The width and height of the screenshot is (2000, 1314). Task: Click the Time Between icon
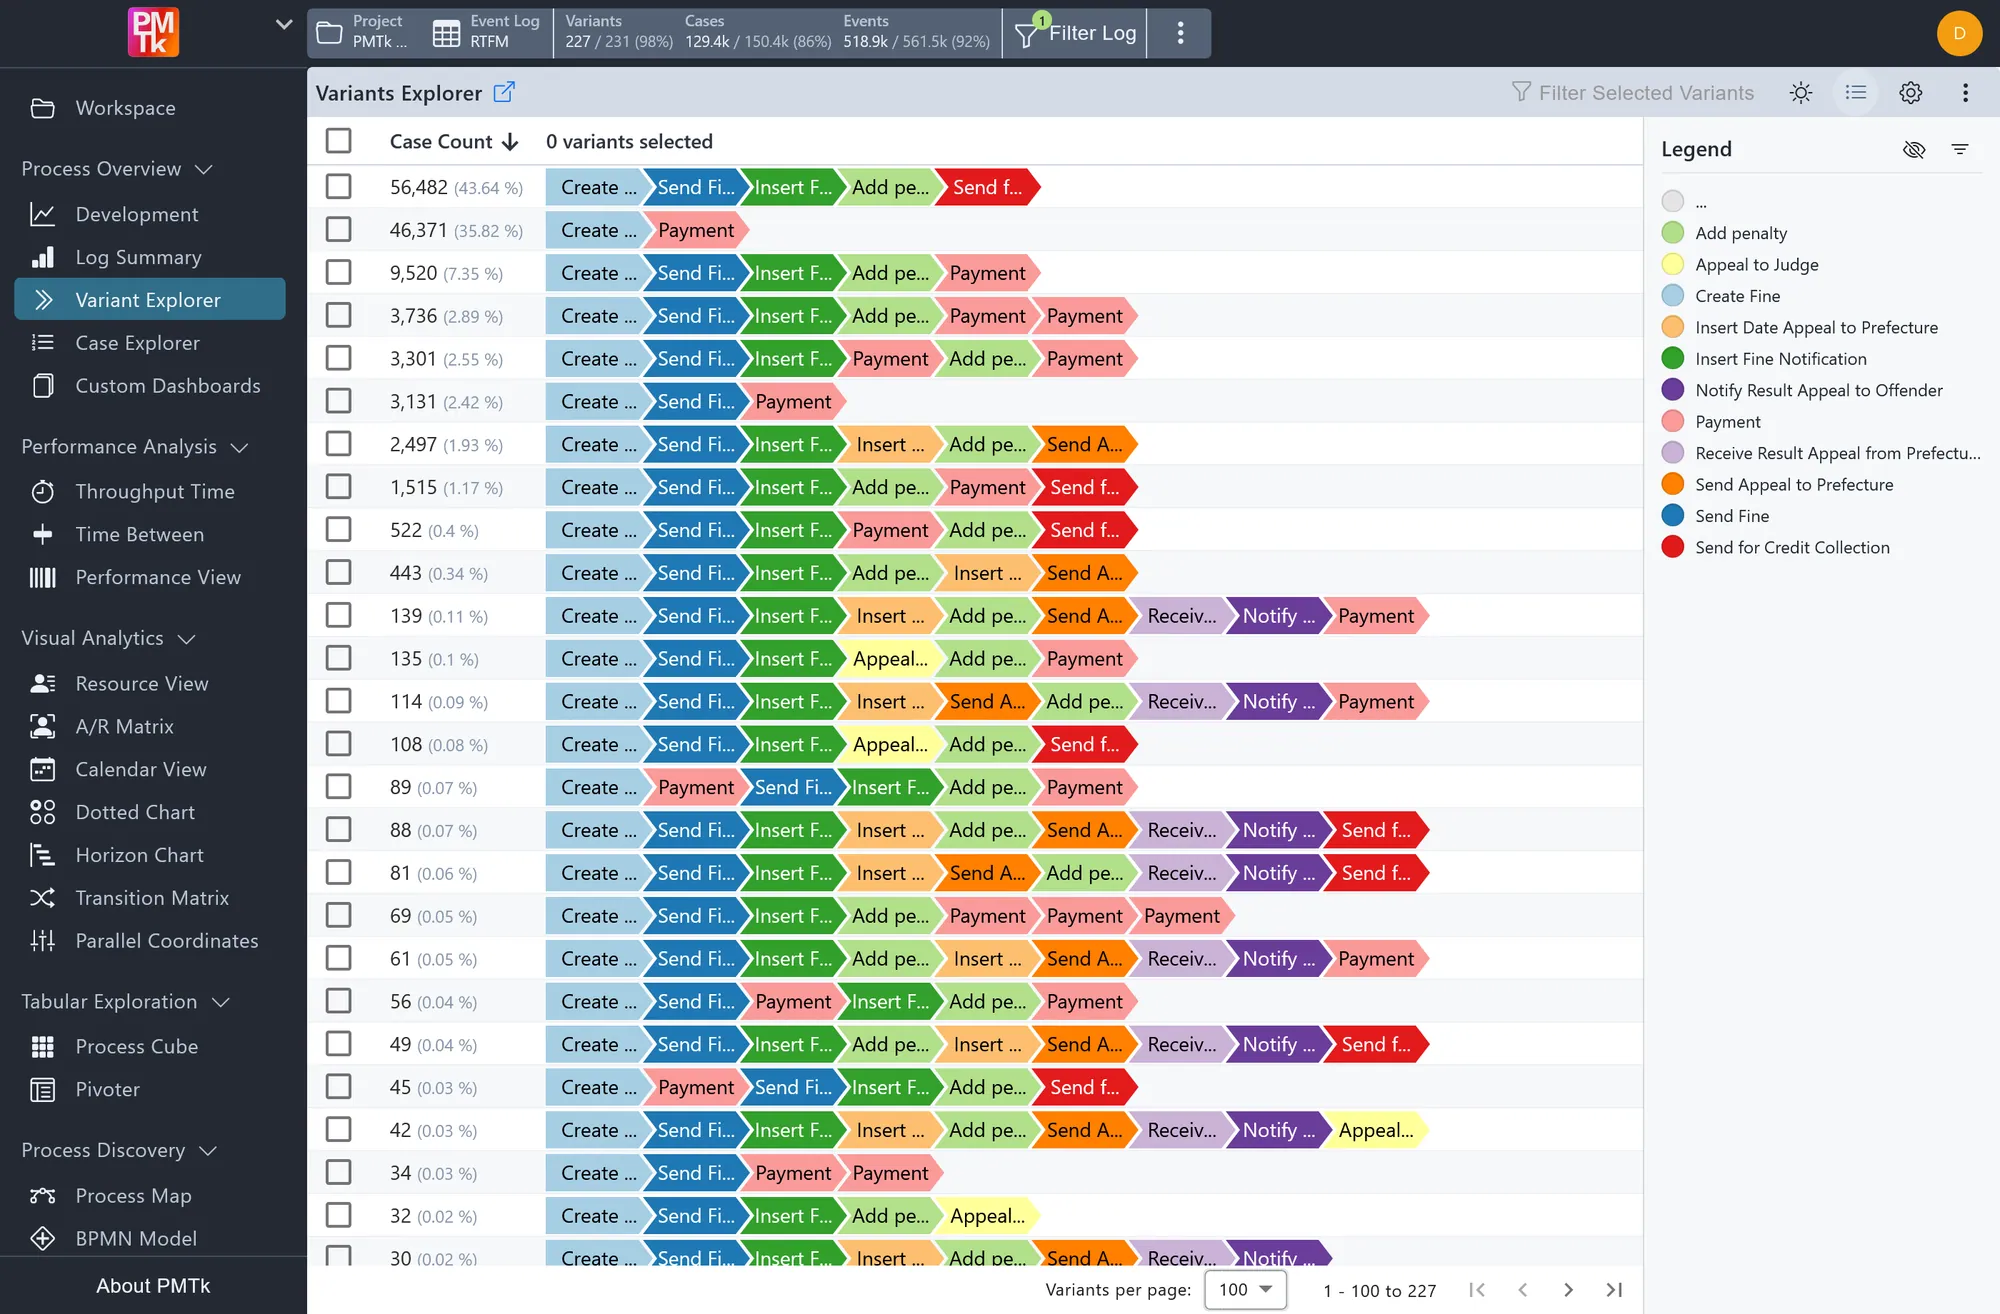tap(43, 535)
